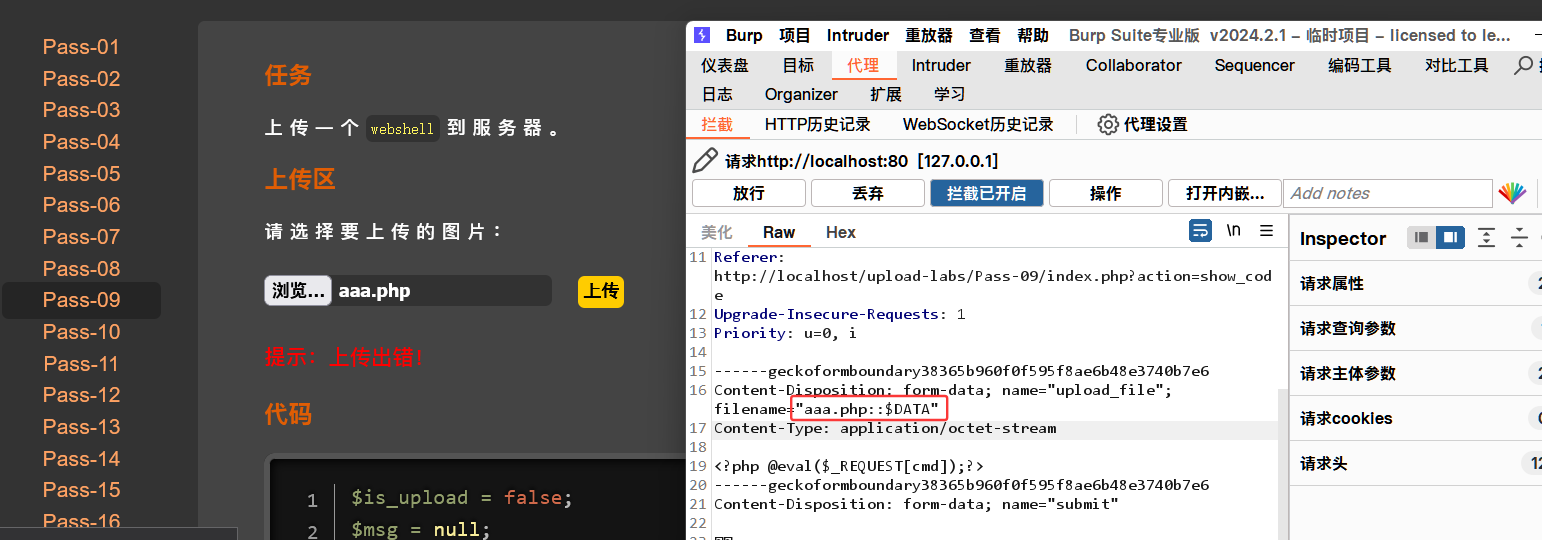Image resolution: width=1542 pixels, height=540 pixels.
Task: Click the yellow 上传 upload button
Action: click(601, 291)
